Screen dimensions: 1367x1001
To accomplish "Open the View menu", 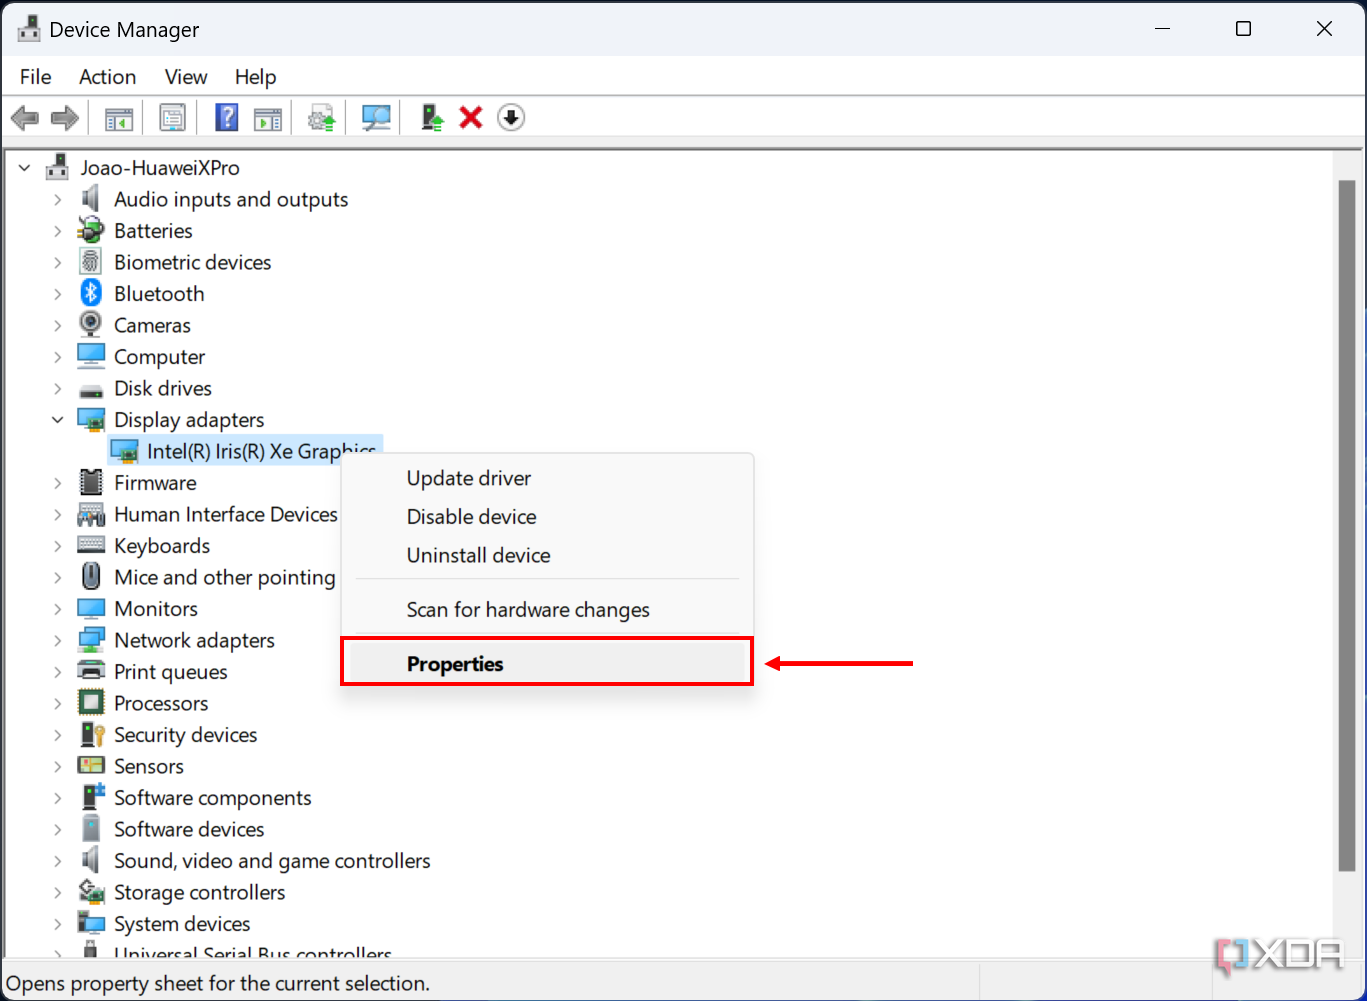I will [x=186, y=77].
